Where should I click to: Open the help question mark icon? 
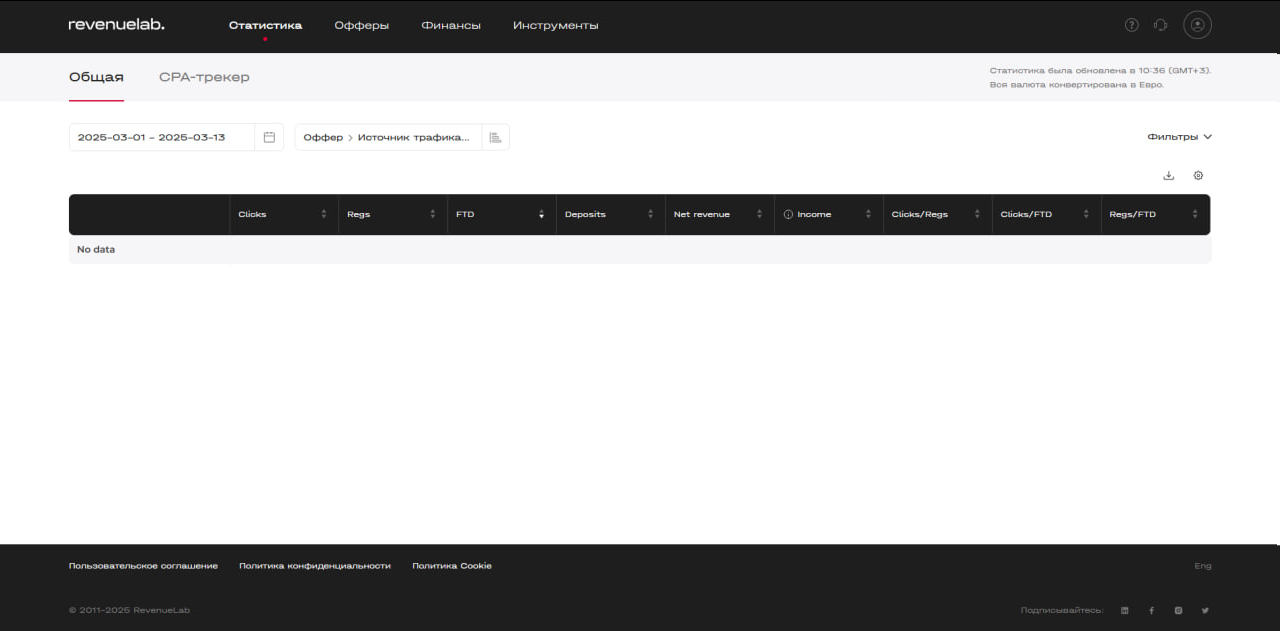coord(1131,25)
